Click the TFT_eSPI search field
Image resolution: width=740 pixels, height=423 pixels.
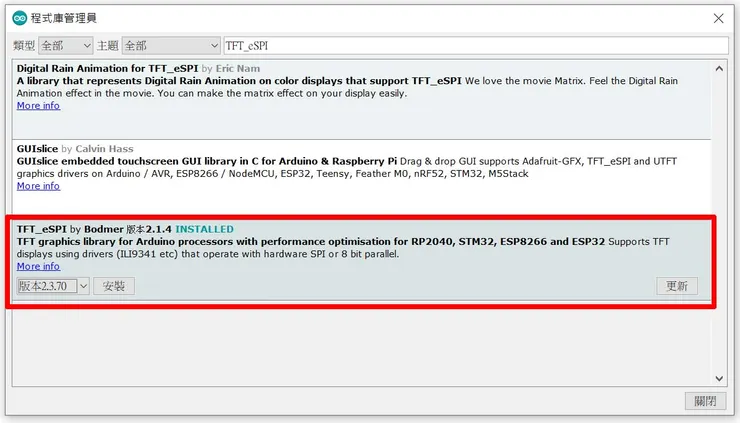tap(476, 46)
